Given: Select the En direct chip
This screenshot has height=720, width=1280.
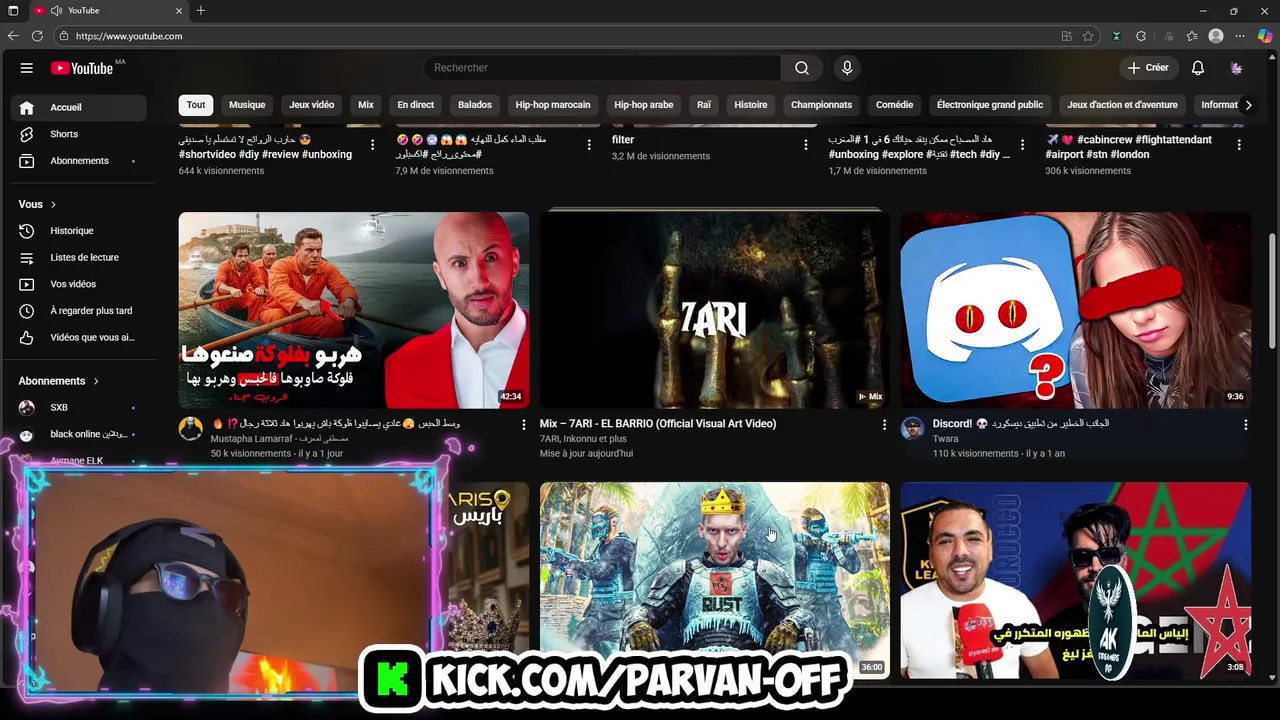Looking at the screenshot, I should [x=416, y=105].
